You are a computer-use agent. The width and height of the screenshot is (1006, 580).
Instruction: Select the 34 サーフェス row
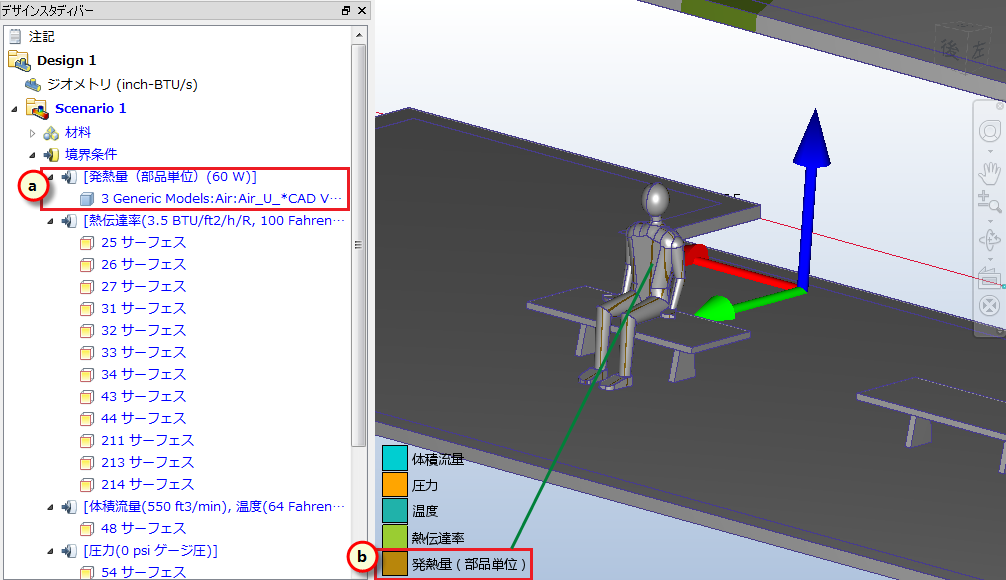pos(133,374)
